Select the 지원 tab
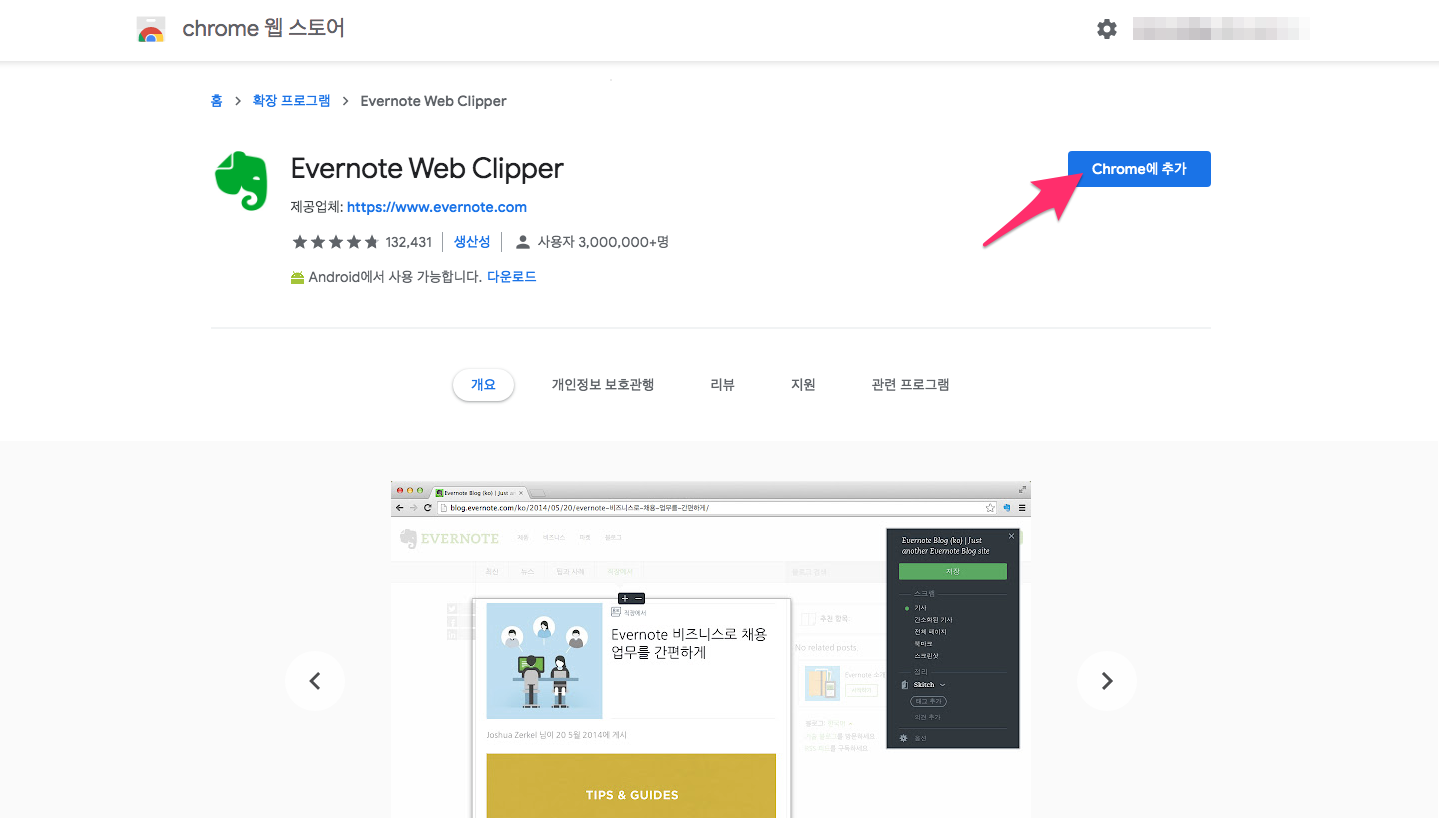The image size is (1439, 818). click(803, 385)
